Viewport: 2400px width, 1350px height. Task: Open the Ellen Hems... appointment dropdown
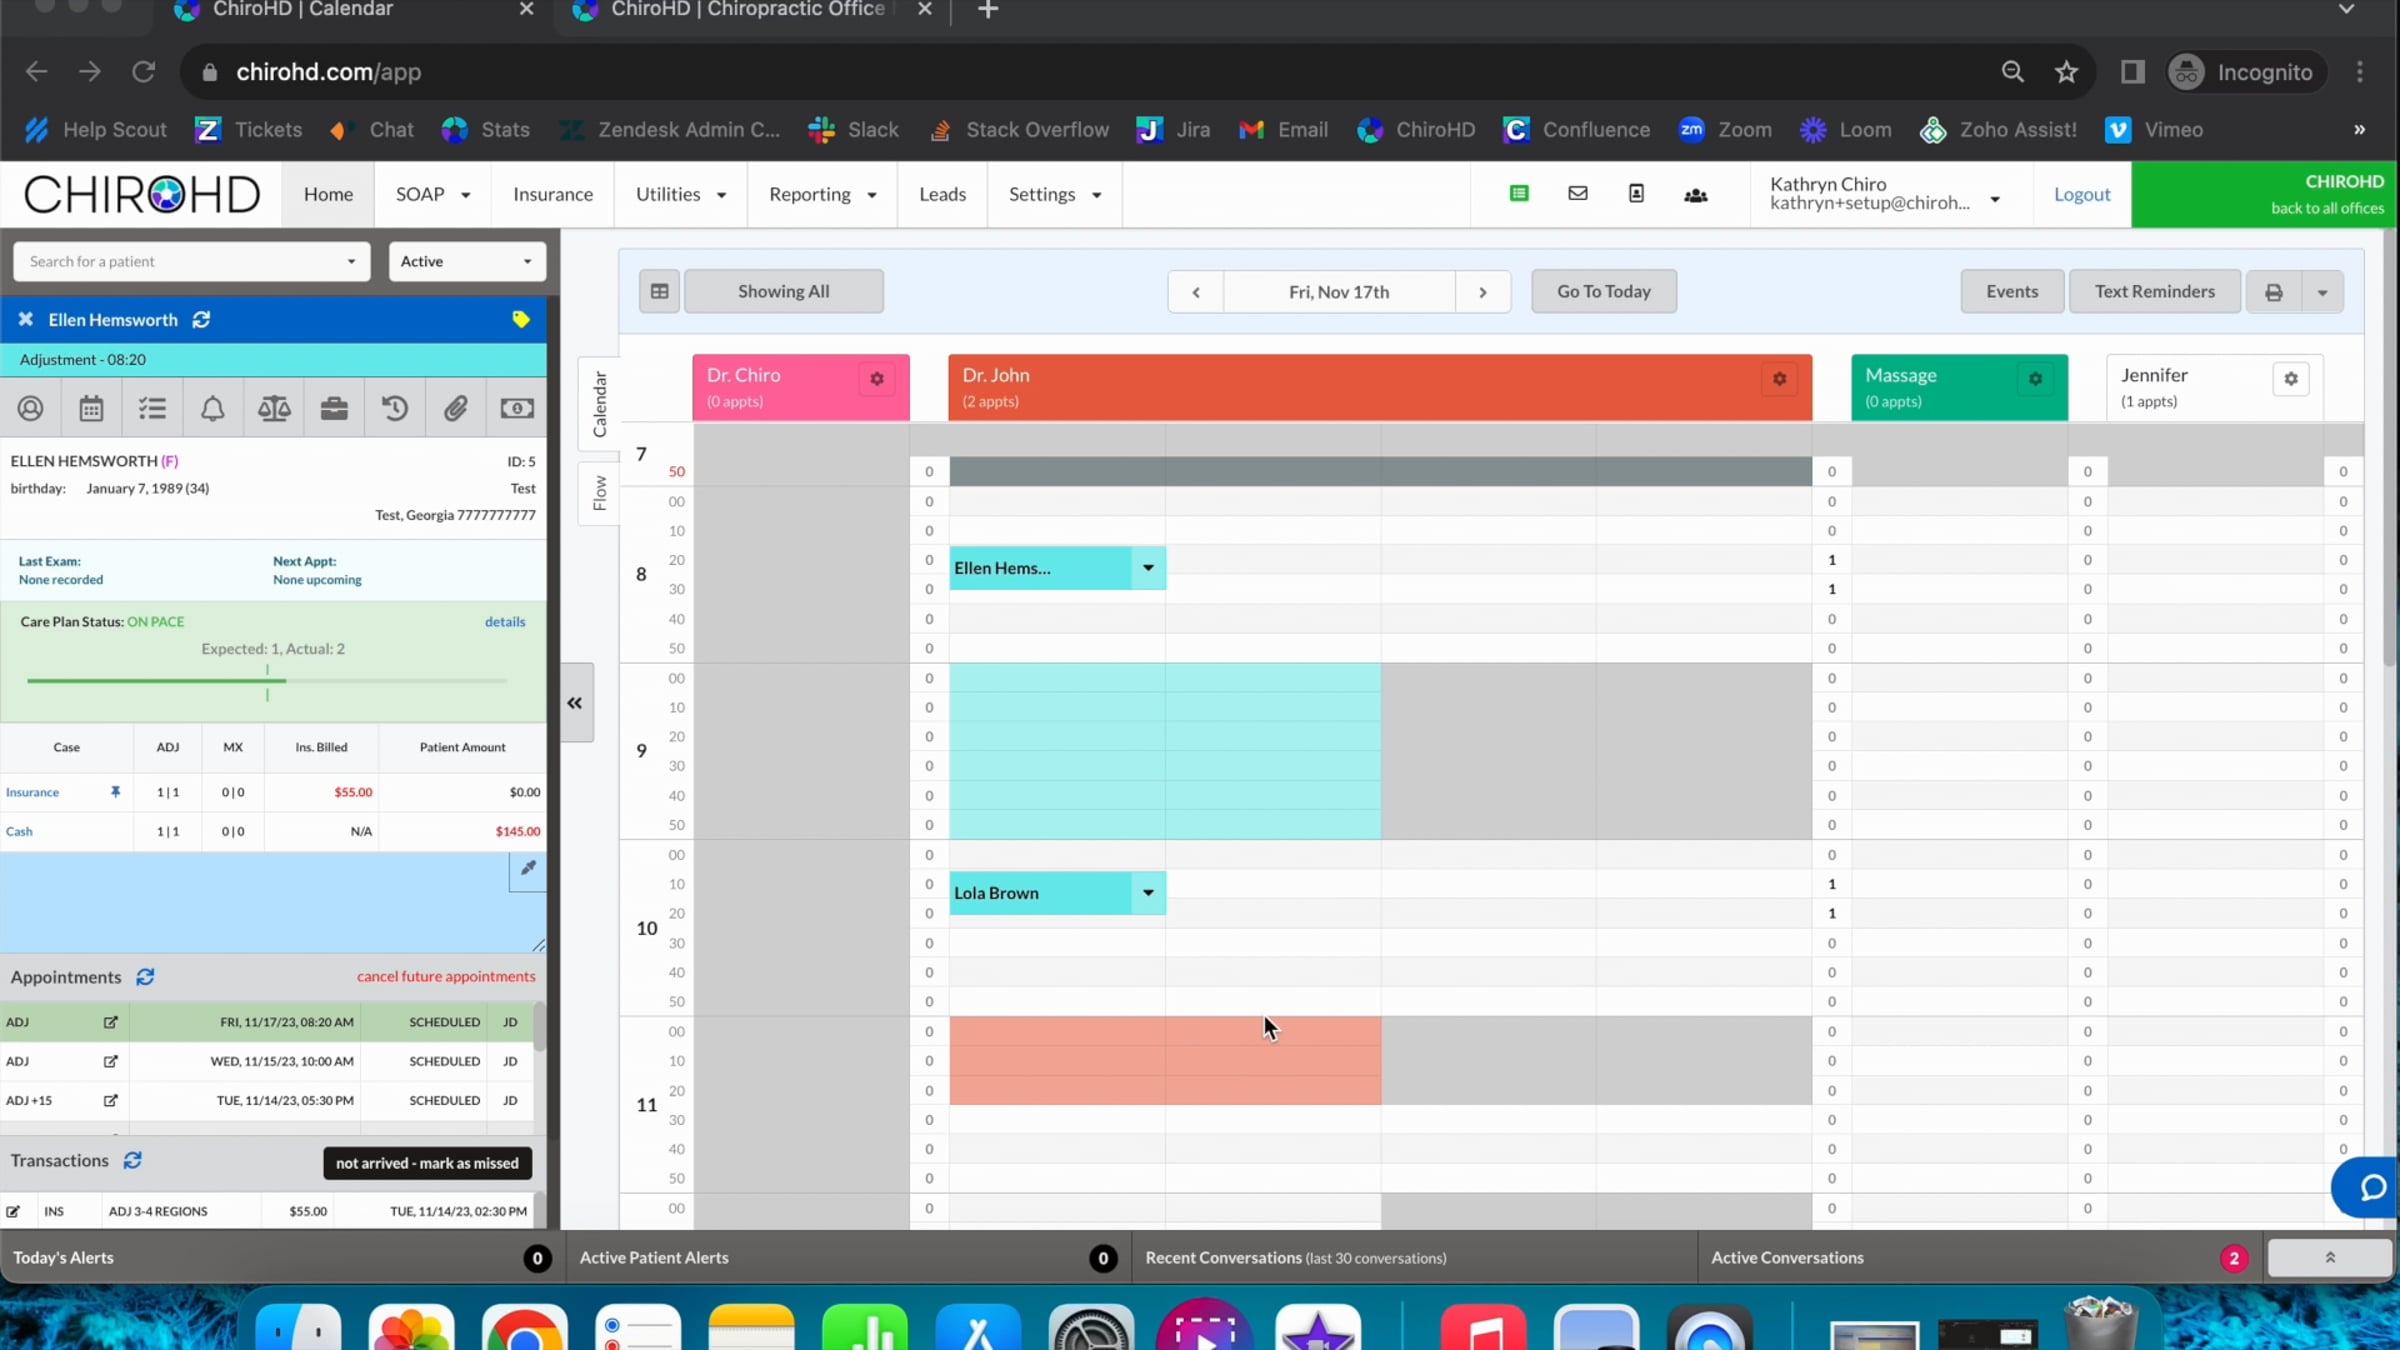point(1148,568)
